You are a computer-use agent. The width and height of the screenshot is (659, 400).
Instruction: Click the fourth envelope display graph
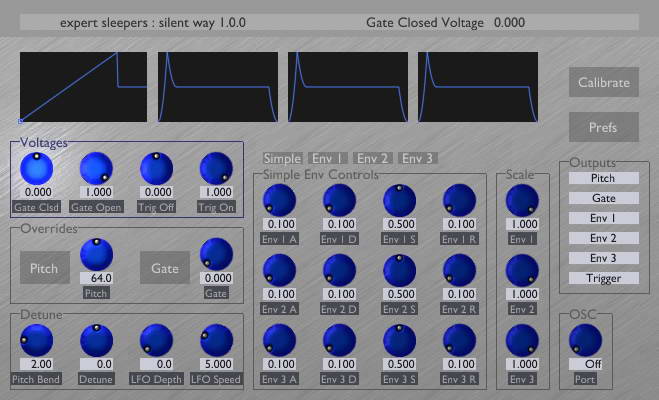pyautogui.click(x=478, y=87)
